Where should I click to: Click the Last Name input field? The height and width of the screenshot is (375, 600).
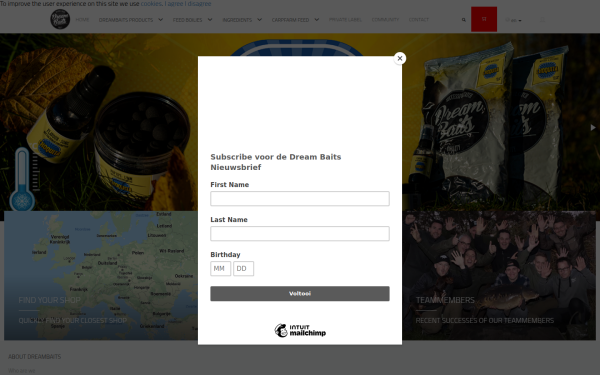pyautogui.click(x=300, y=233)
